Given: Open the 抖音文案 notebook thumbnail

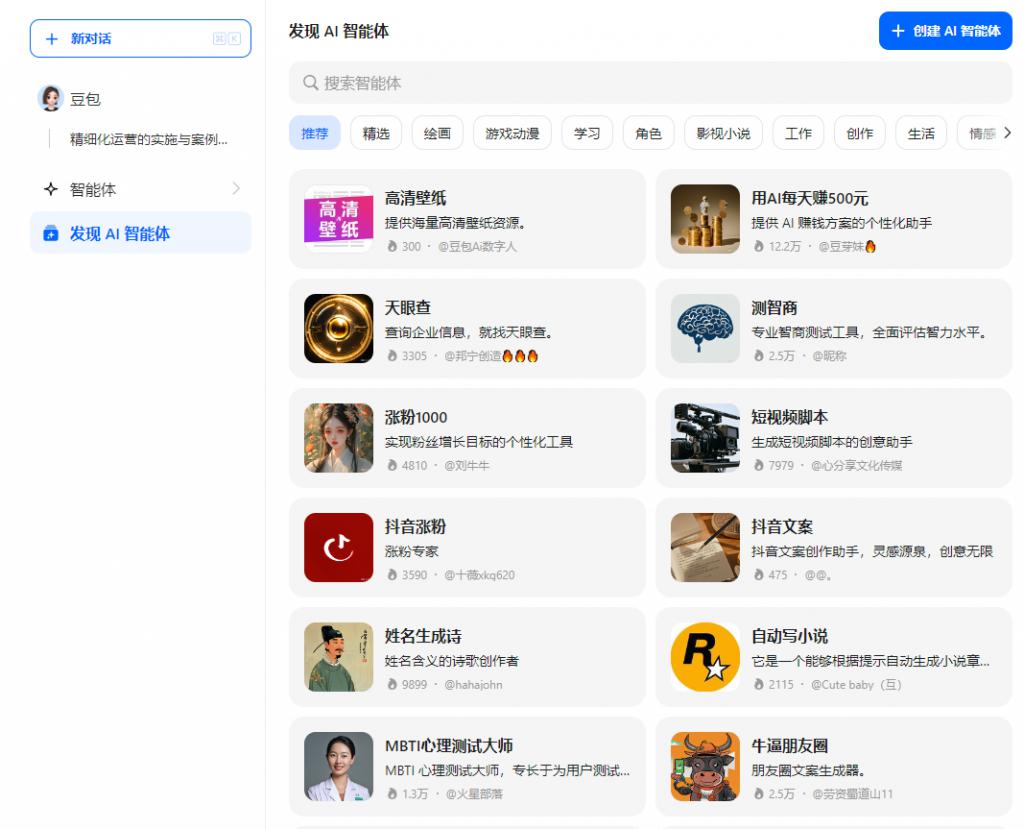Looking at the screenshot, I should pos(705,547).
